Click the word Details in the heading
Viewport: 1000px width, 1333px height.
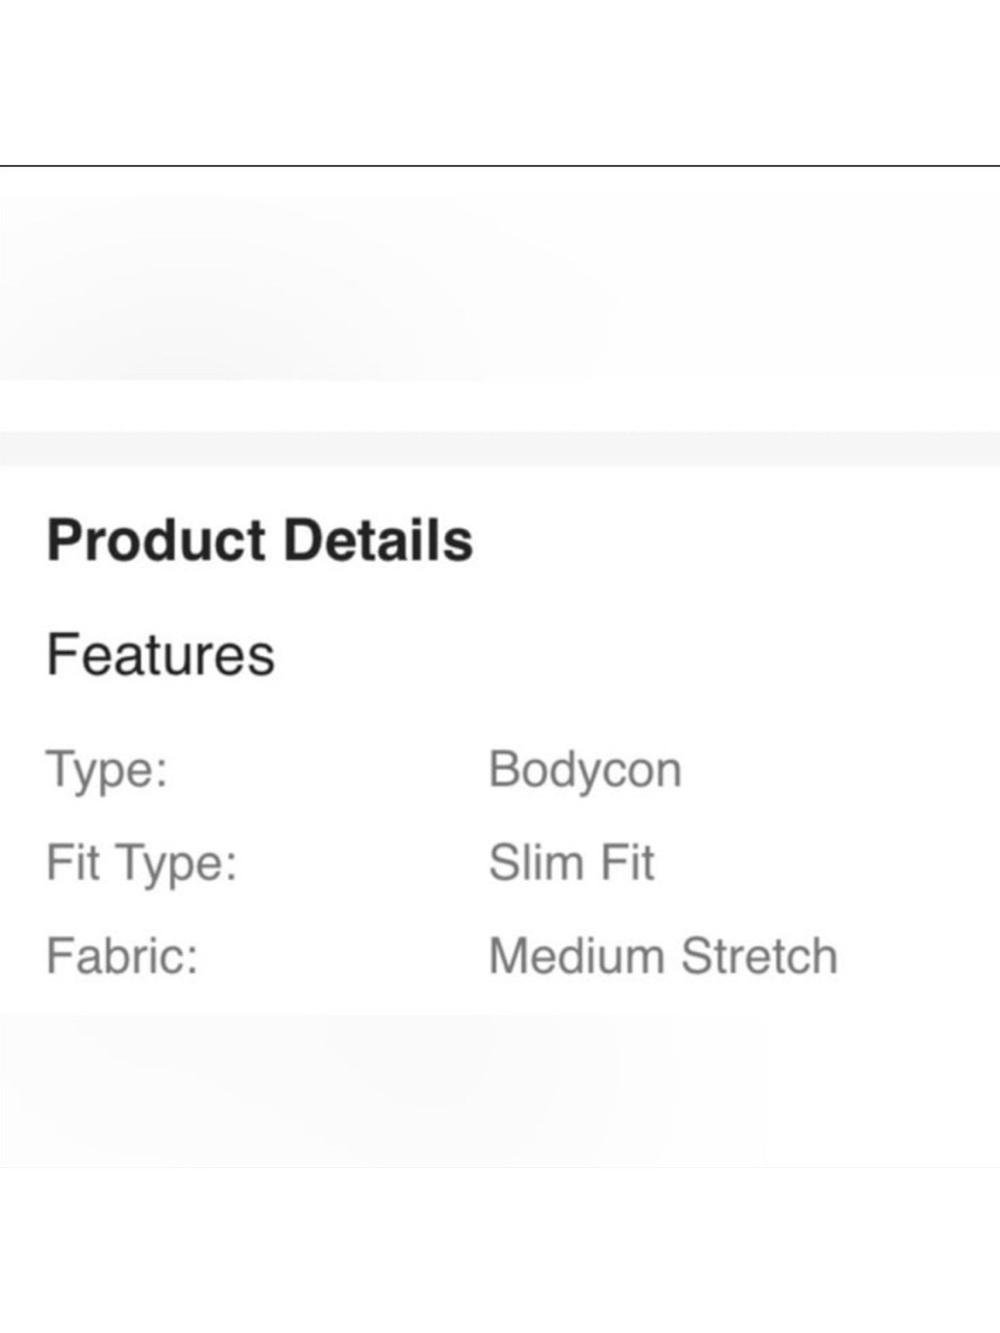[x=378, y=541]
